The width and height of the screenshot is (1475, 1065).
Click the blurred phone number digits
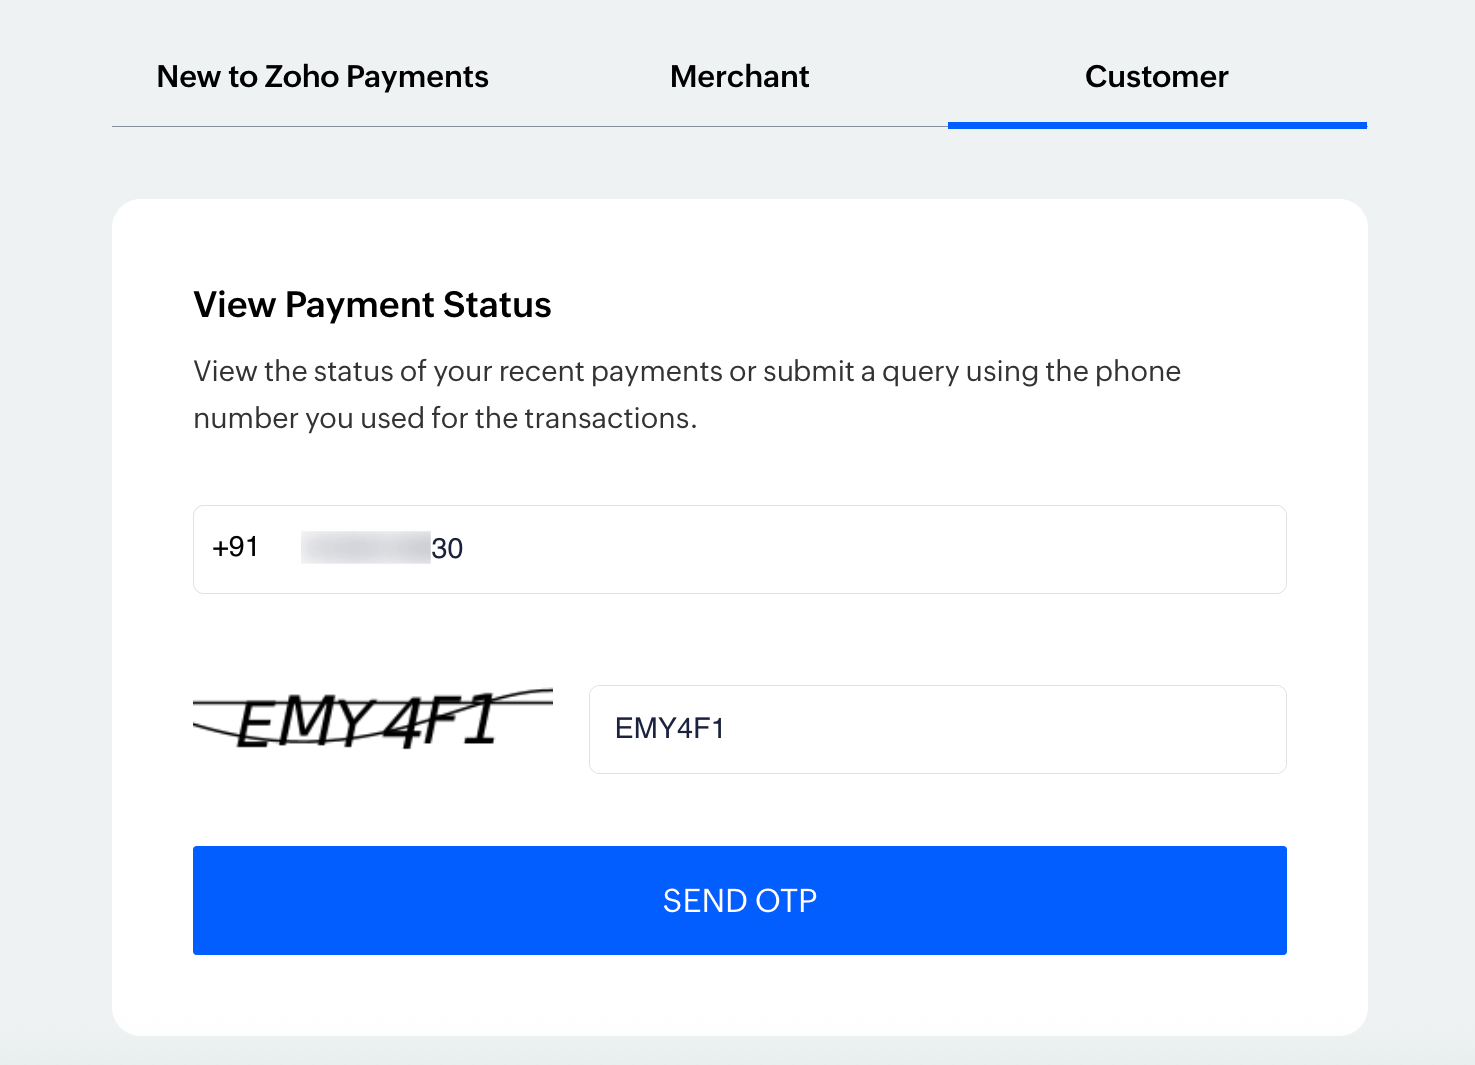[x=365, y=548]
